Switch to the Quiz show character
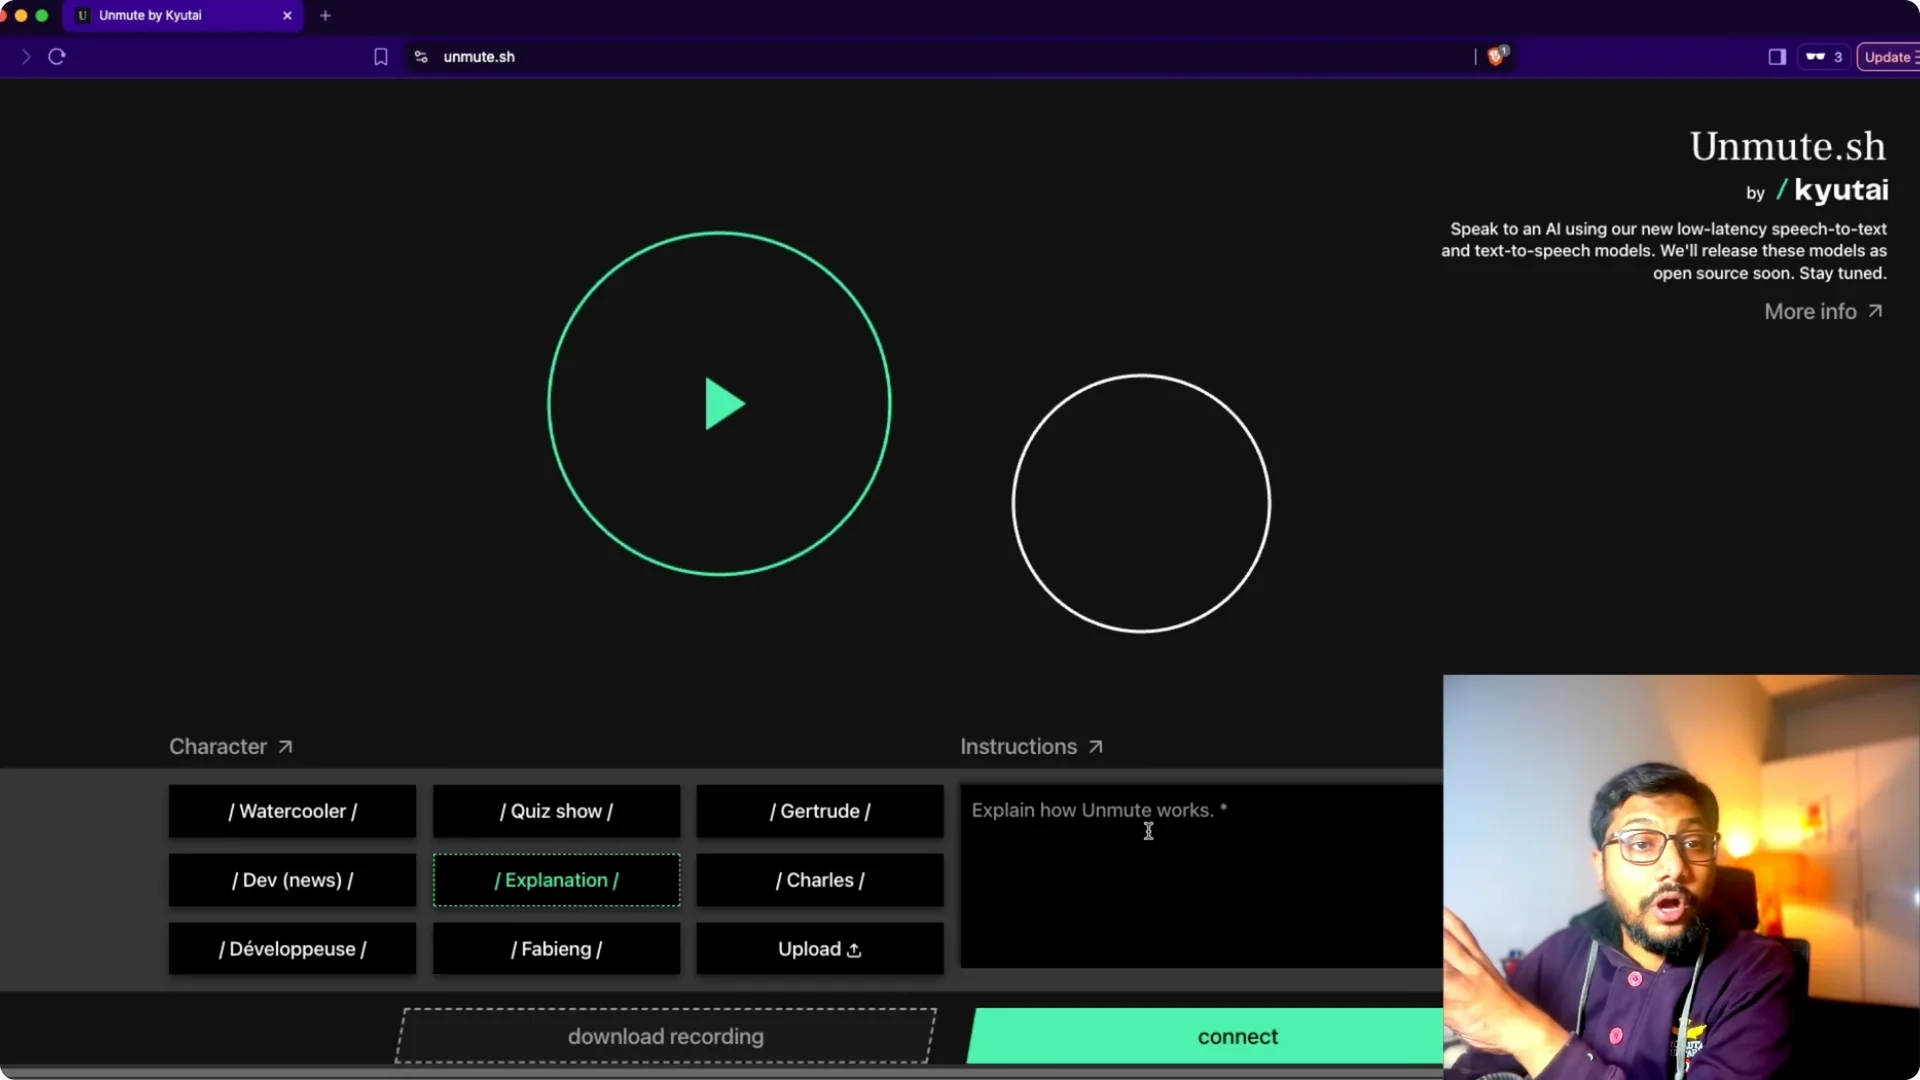Image resolution: width=1920 pixels, height=1080 pixels. pos(556,811)
